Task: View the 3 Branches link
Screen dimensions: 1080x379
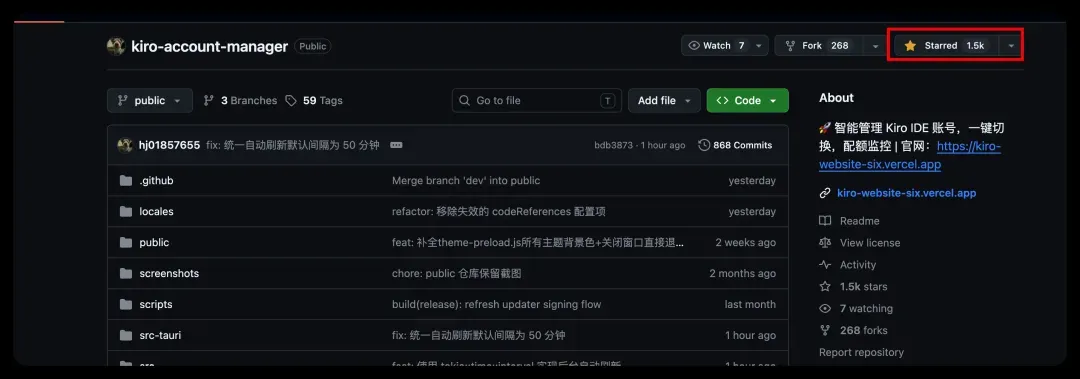Action: point(240,101)
